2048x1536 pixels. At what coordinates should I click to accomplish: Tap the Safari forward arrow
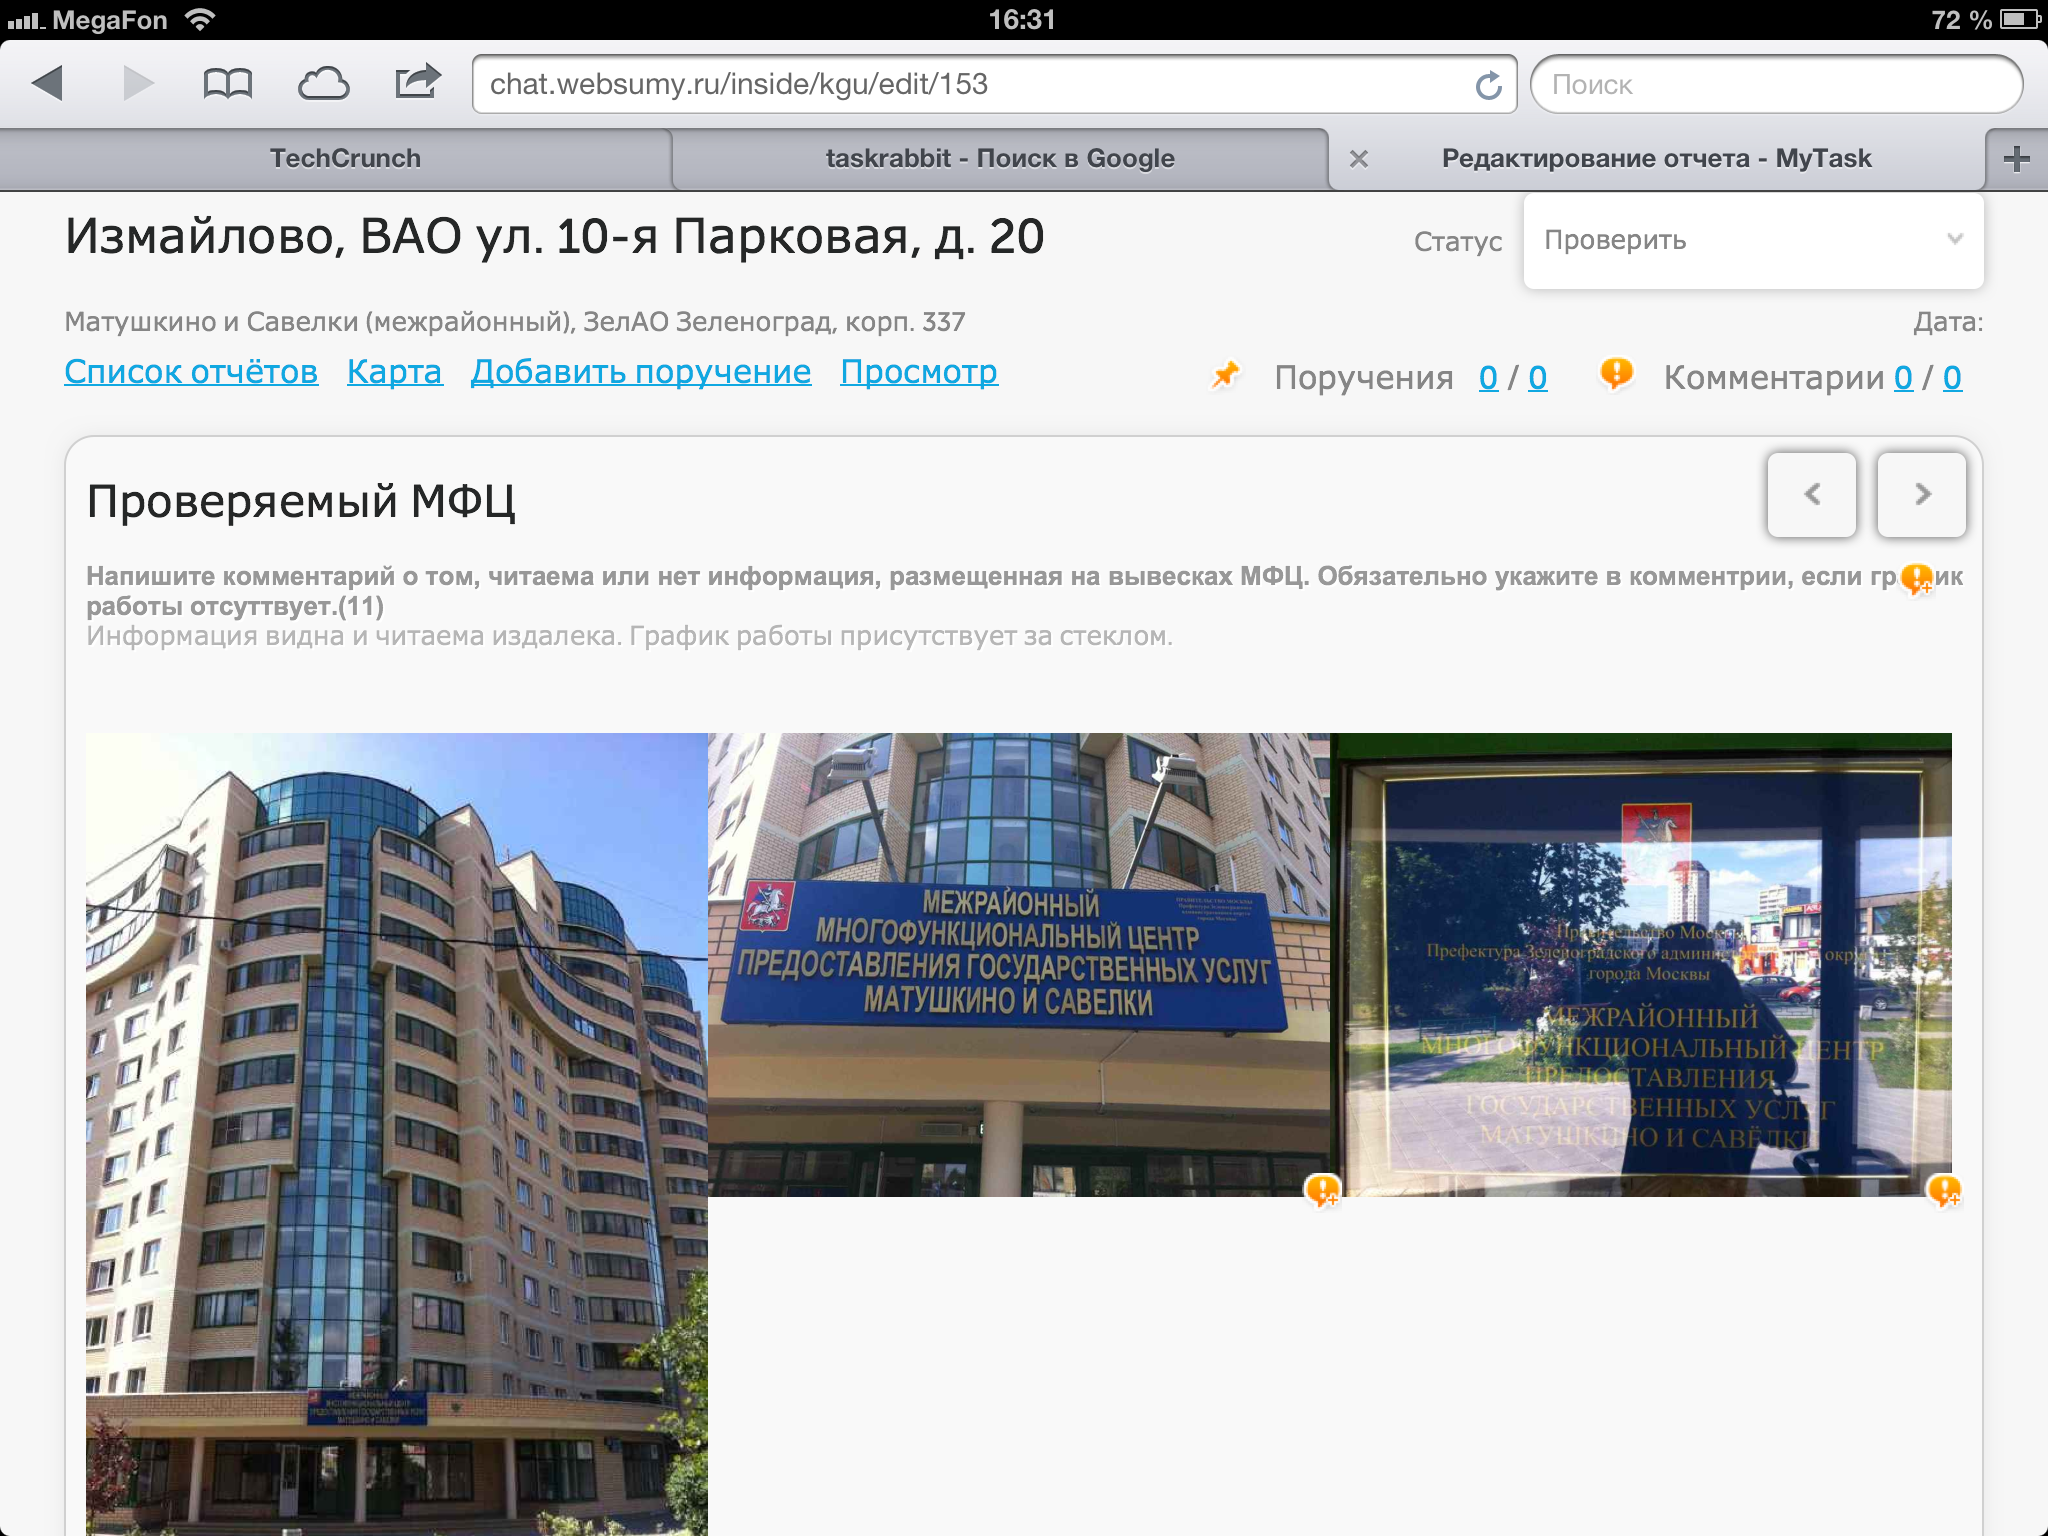(138, 84)
